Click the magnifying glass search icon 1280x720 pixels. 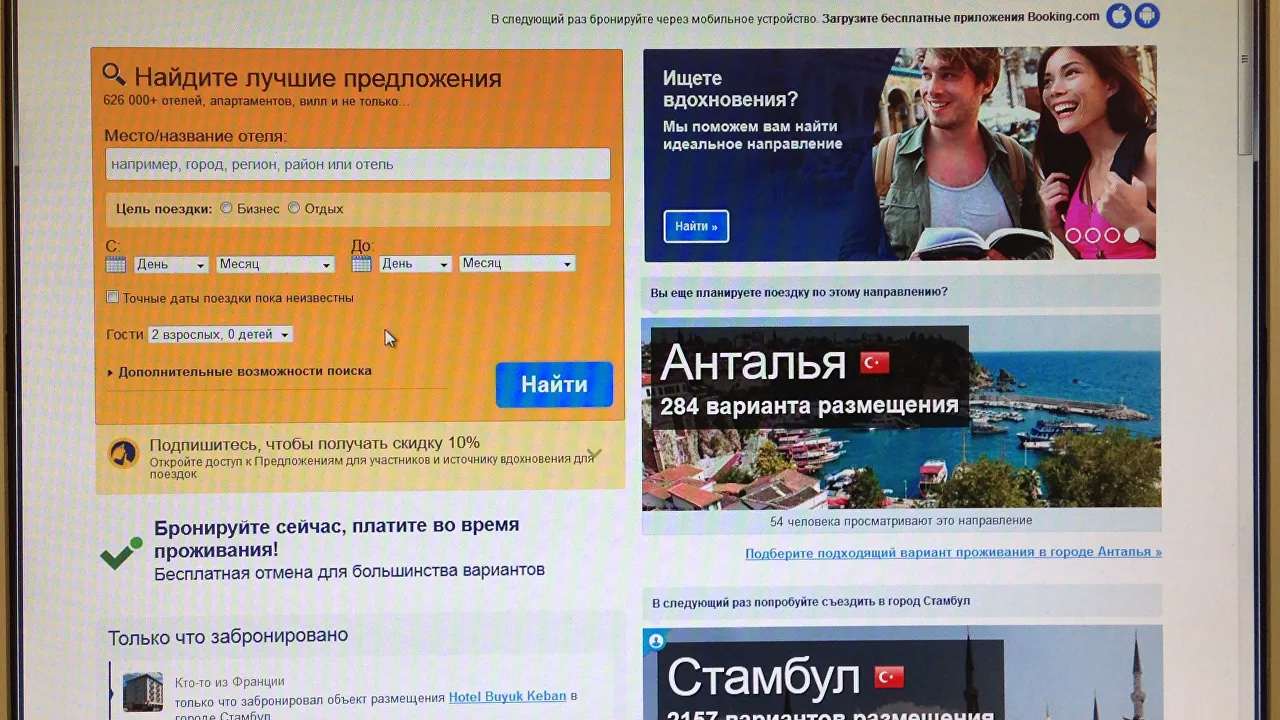pyautogui.click(x=114, y=75)
